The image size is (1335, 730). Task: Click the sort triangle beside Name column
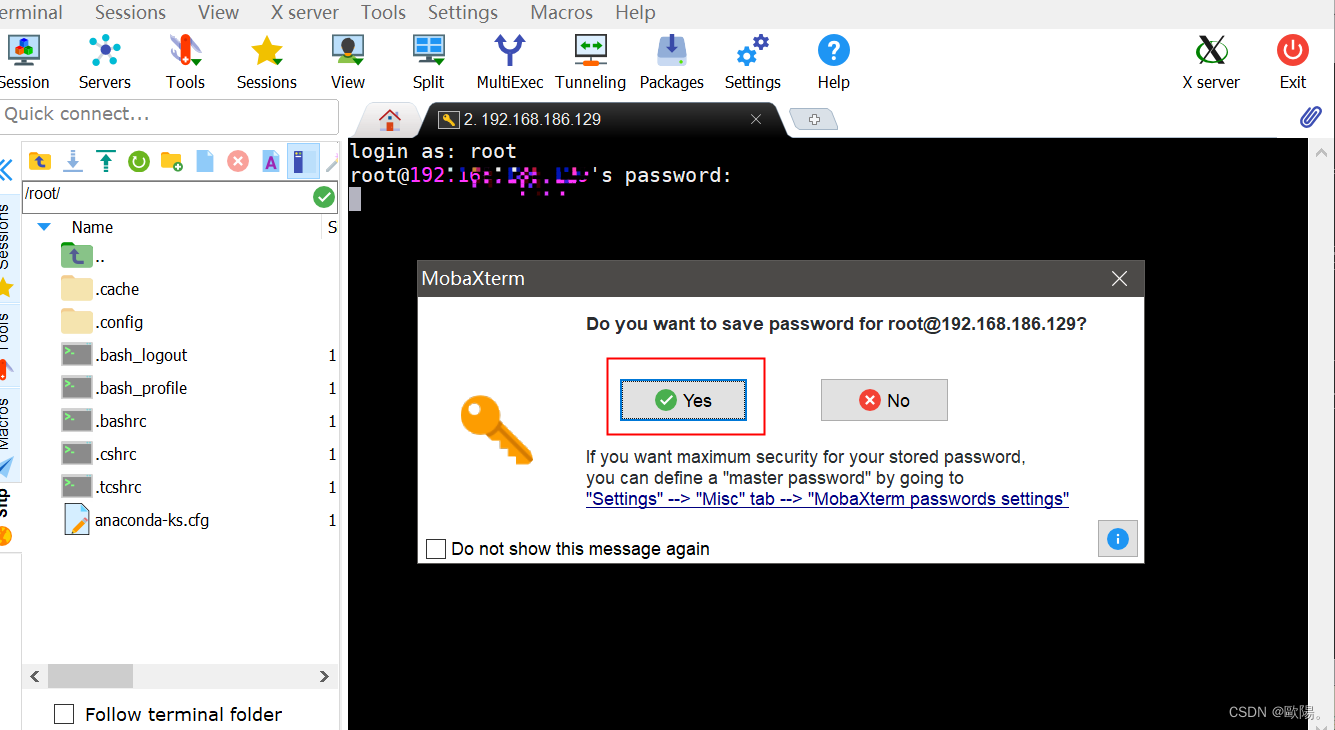click(x=44, y=227)
